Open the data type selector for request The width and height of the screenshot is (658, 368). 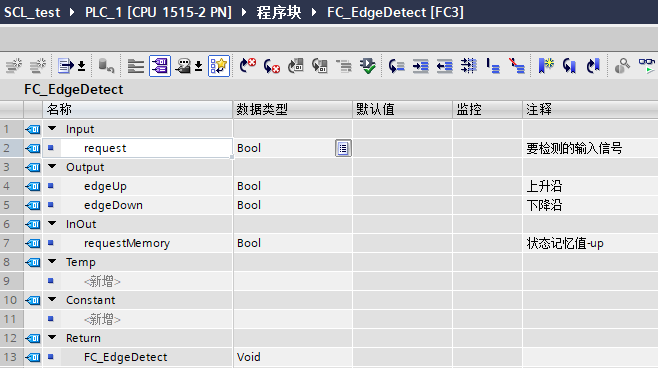coord(343,148)
